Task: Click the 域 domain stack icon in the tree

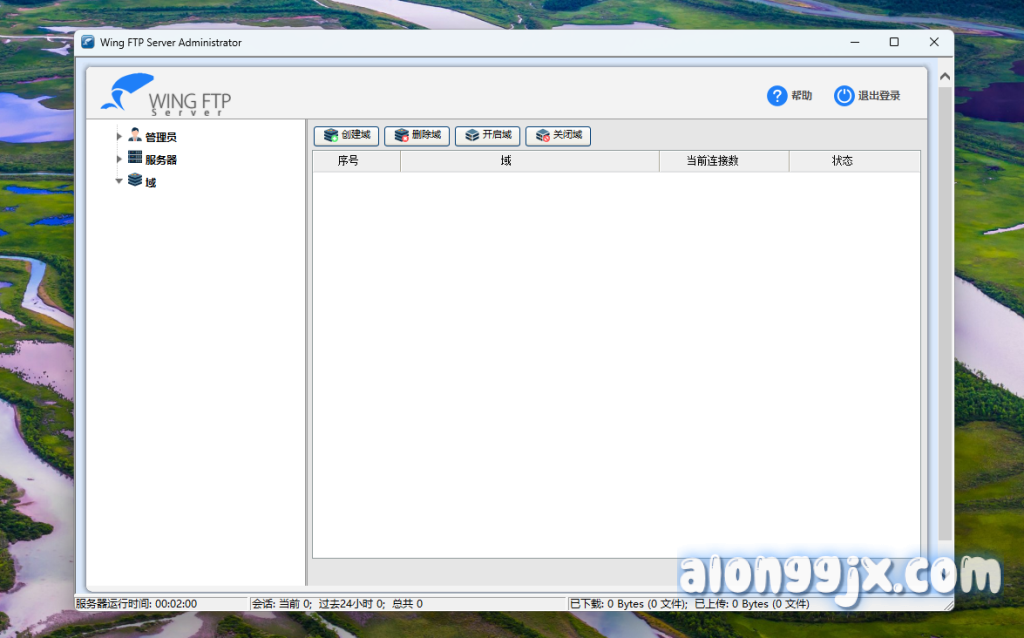Action: [x=135, y=181]
